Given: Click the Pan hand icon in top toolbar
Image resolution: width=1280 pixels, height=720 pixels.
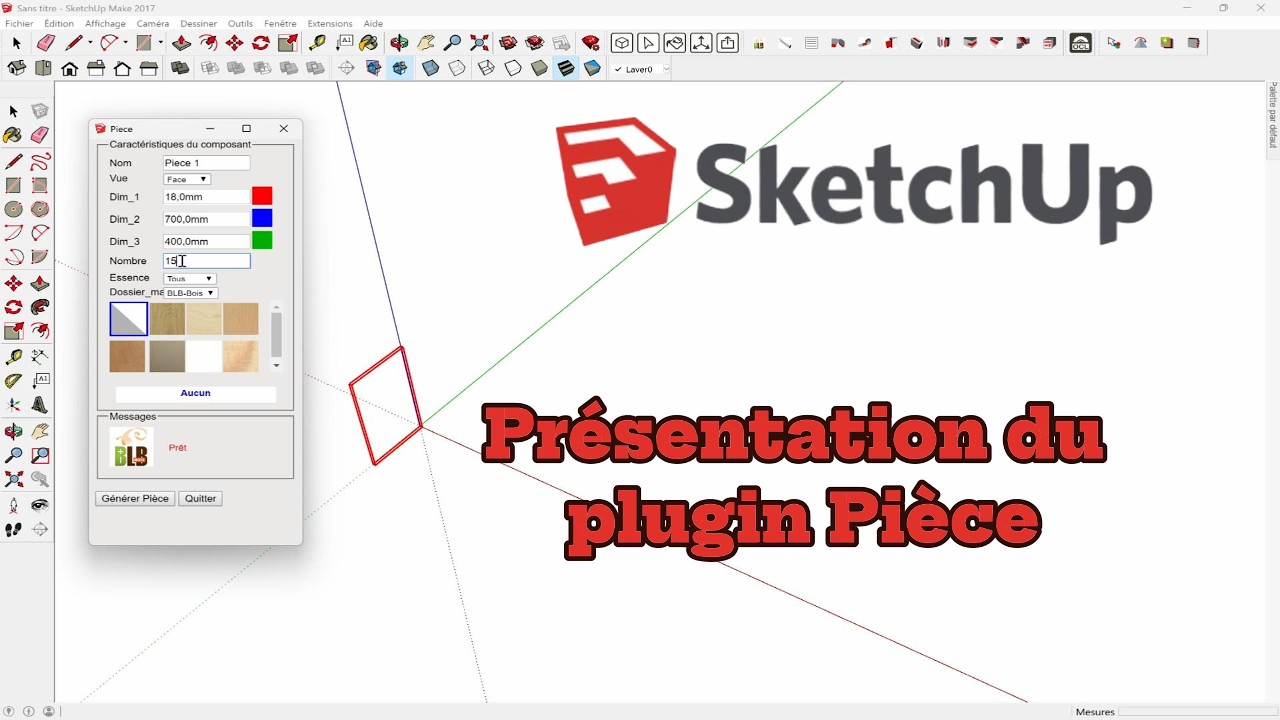Looking at the screenshot, I should click(x=426, y=43).
